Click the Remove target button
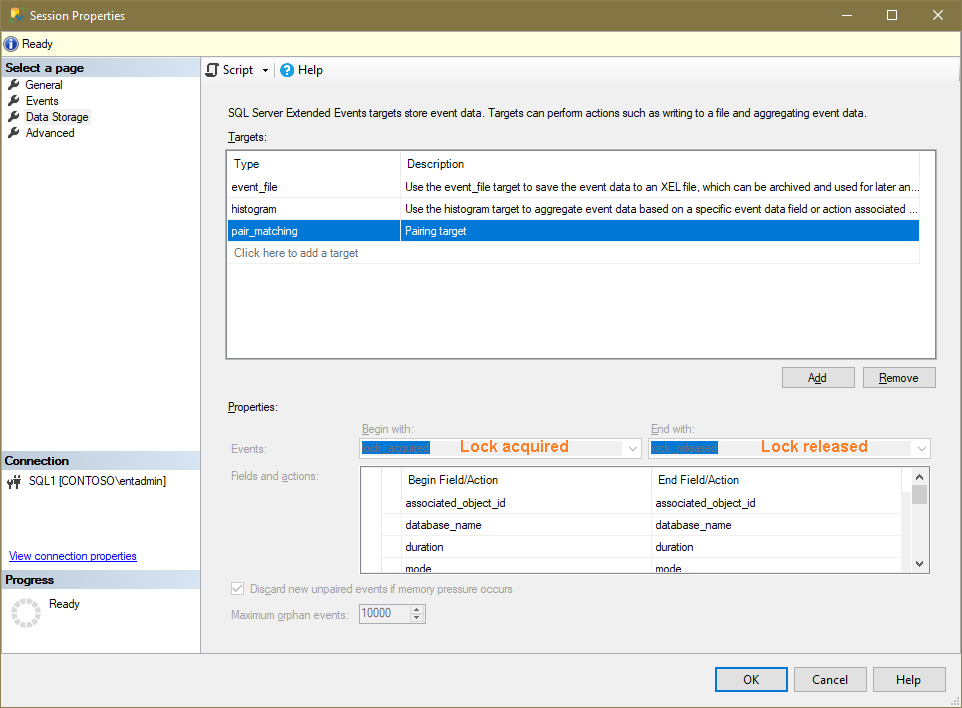 tap(899, 378)
